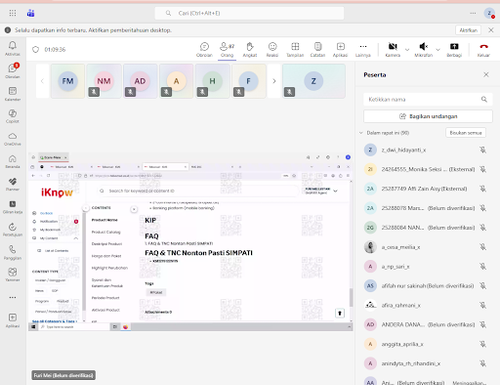Click mic icon for afira_rahmani_x
Viewport: 500px width, 385px height.
click(483, 305)
